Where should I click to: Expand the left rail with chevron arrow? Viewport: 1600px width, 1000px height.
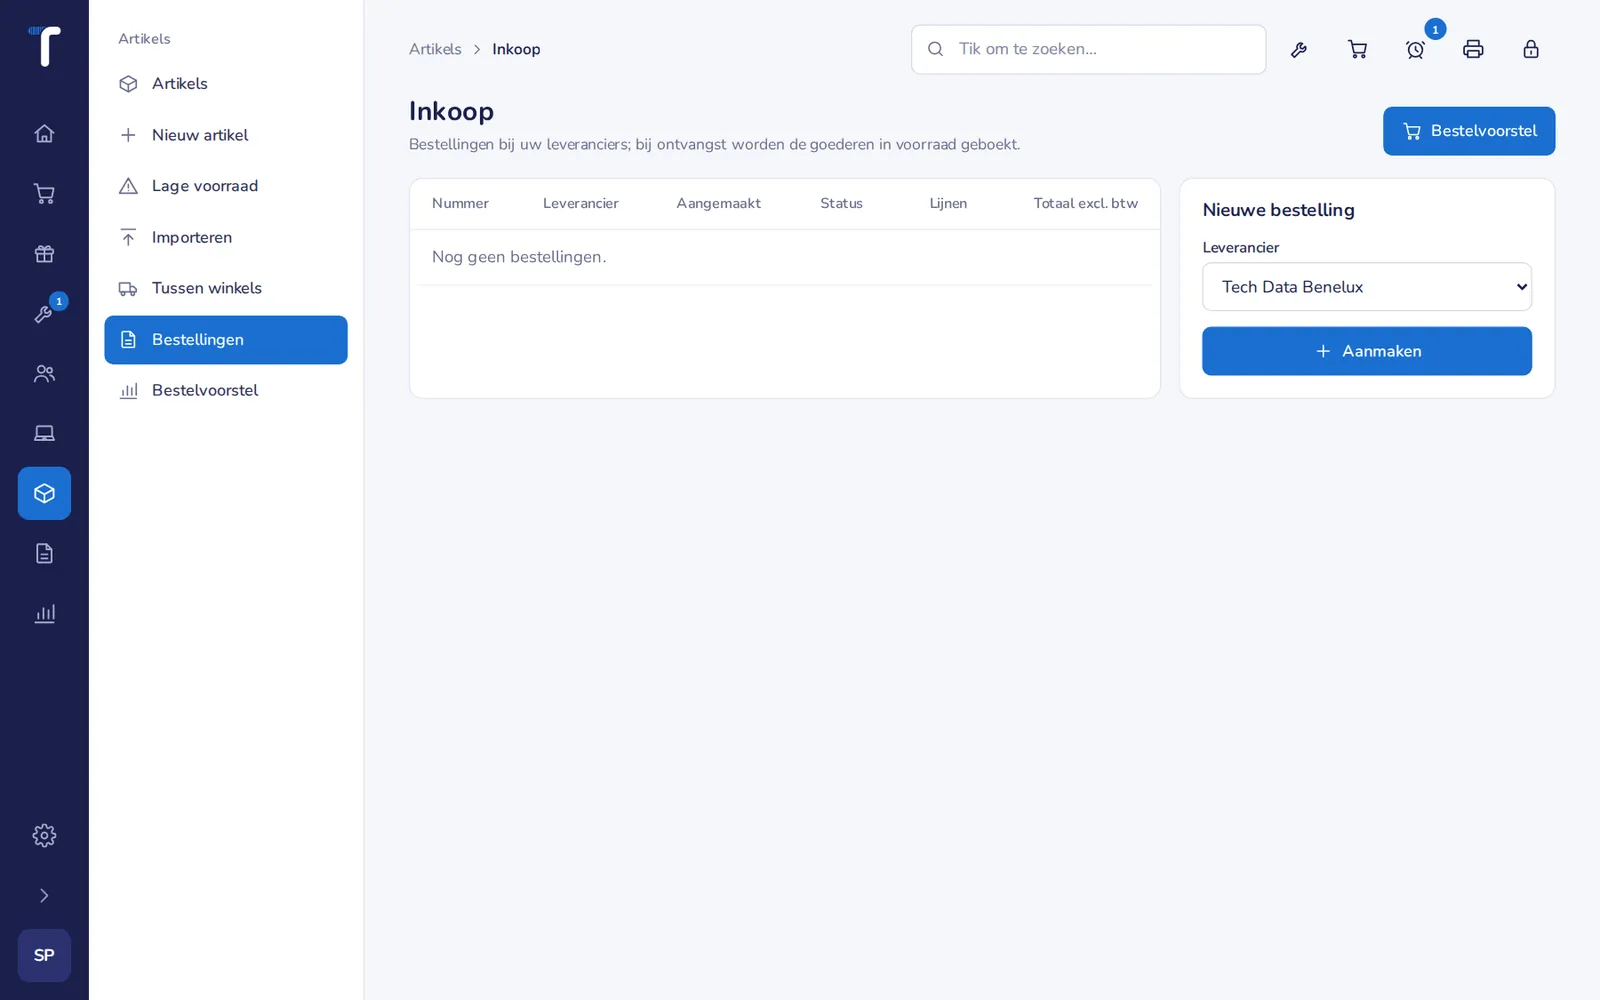[x=44, y=895]
